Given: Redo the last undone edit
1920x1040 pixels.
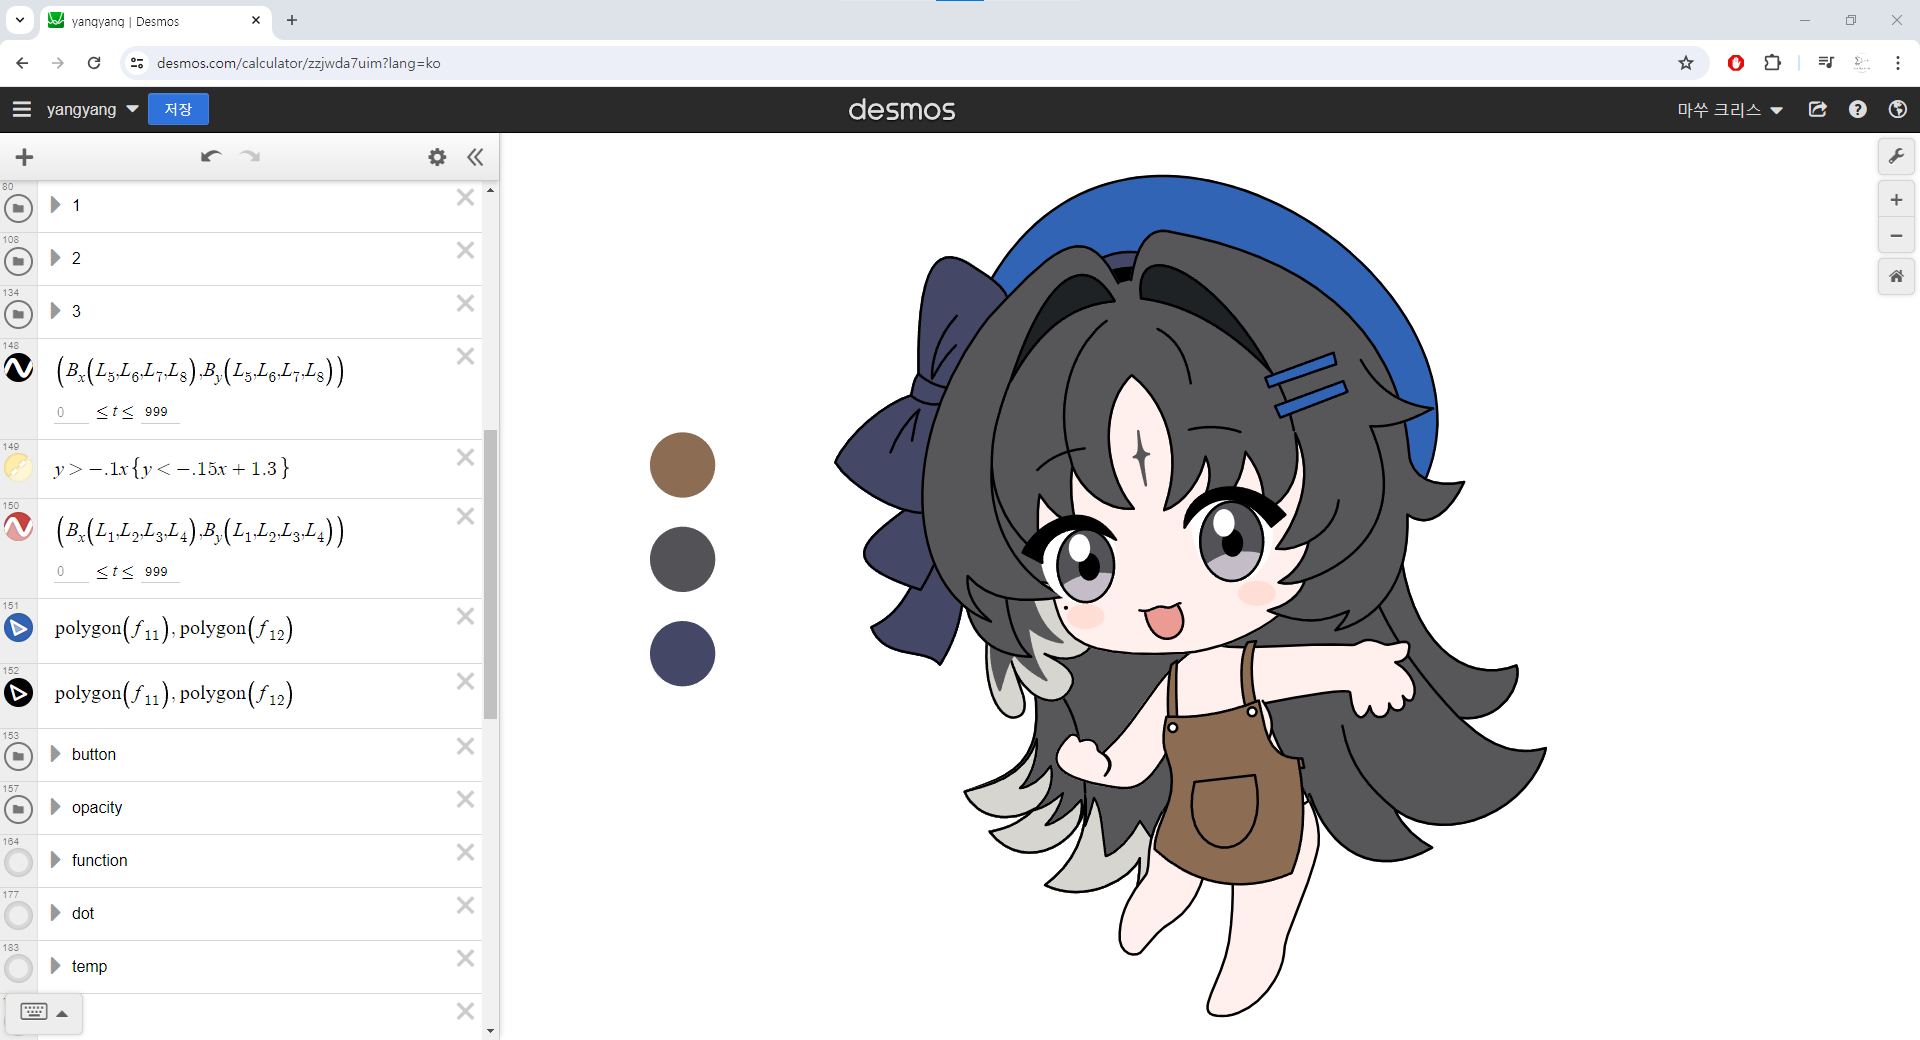Looking at the screenshot, I should [250, 156].
